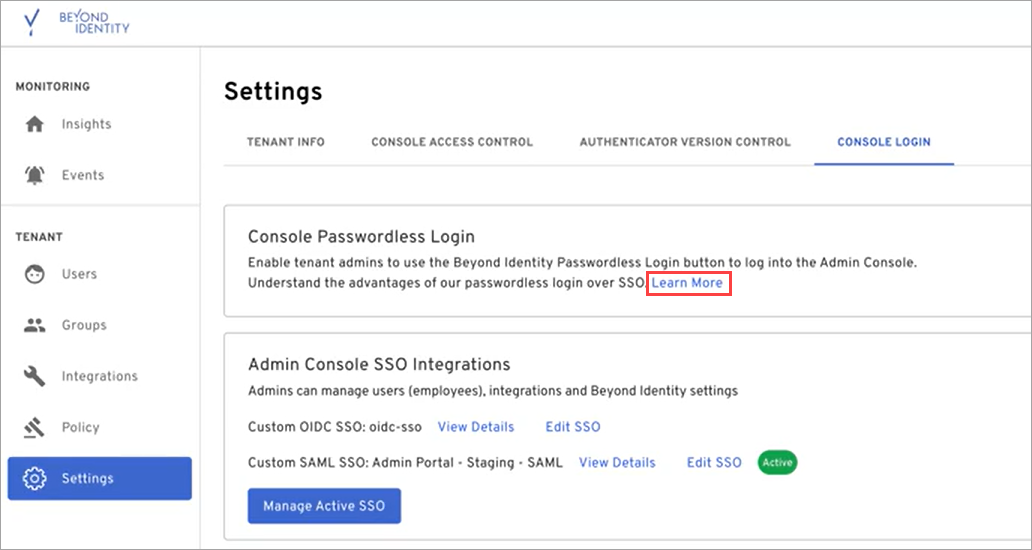Image resolution: width=1032 pixels, height=550 pixels.
Task: Open the Console Access Control tab
Action: 452,142
